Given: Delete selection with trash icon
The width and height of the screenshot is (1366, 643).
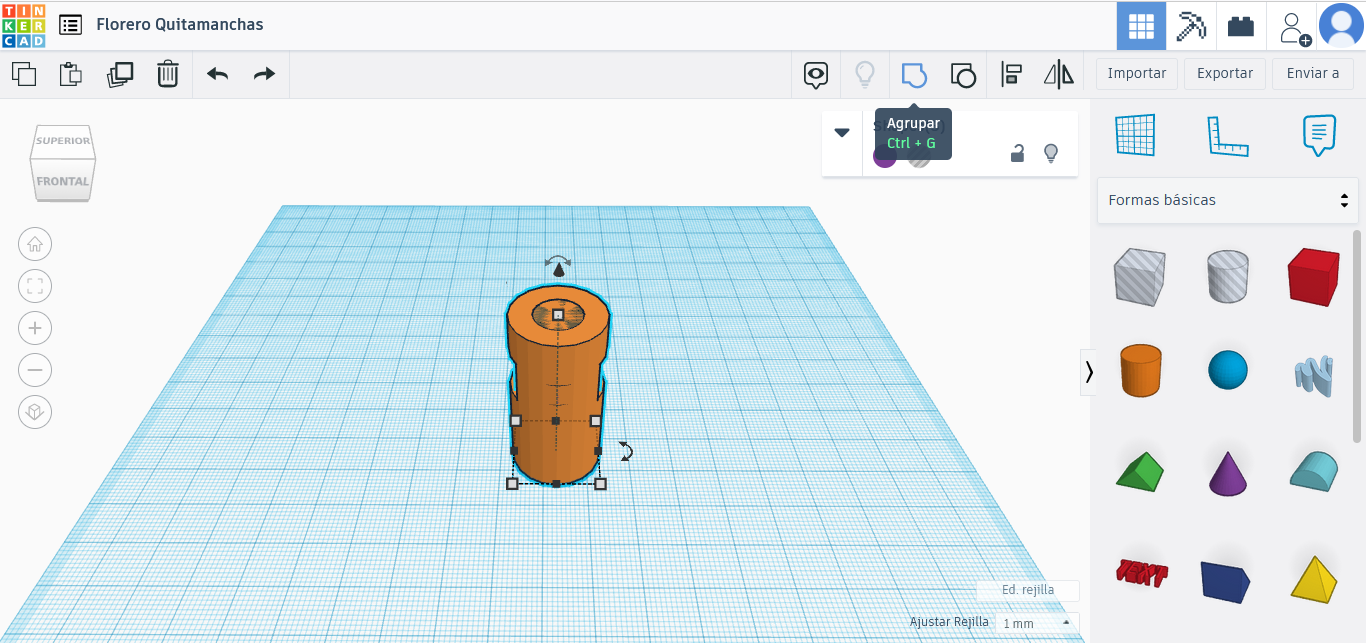Looking at the screenshot, I should (x=168, y=74).
